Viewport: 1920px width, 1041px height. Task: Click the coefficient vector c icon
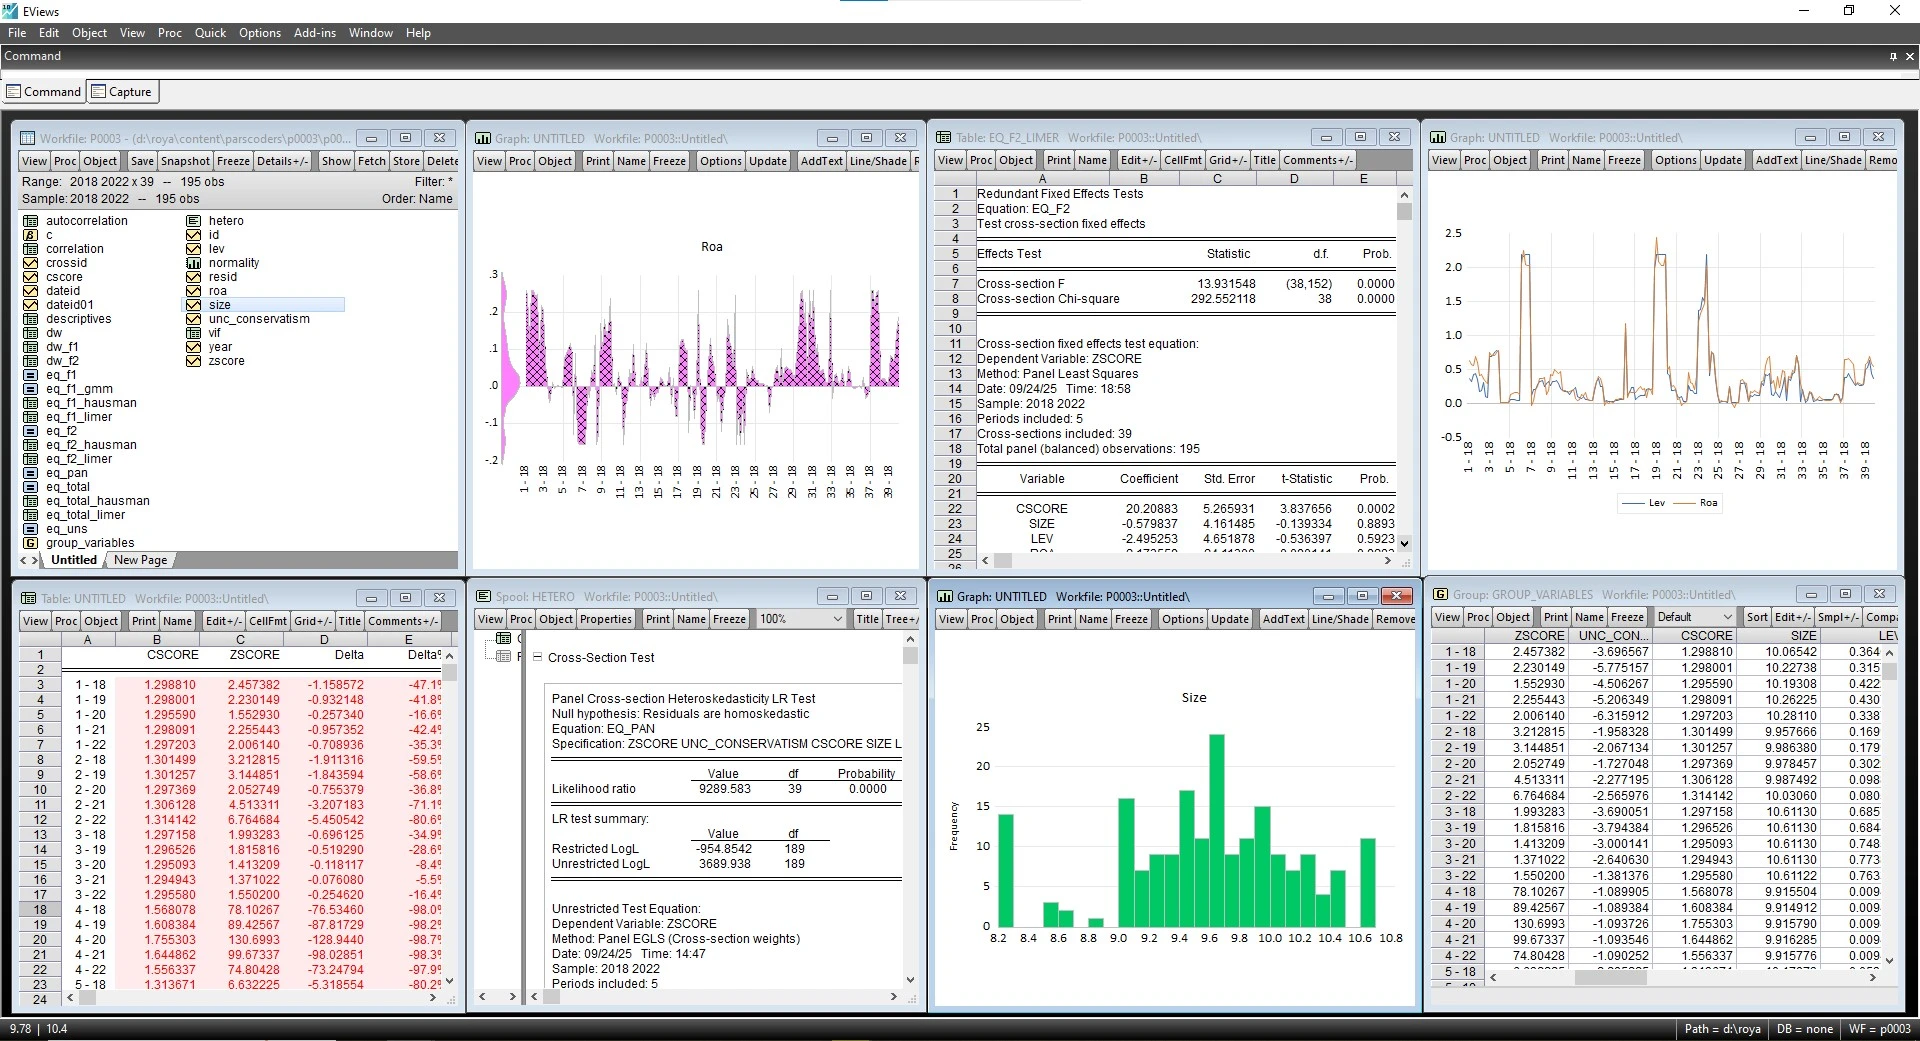click(x=30, y=235)
